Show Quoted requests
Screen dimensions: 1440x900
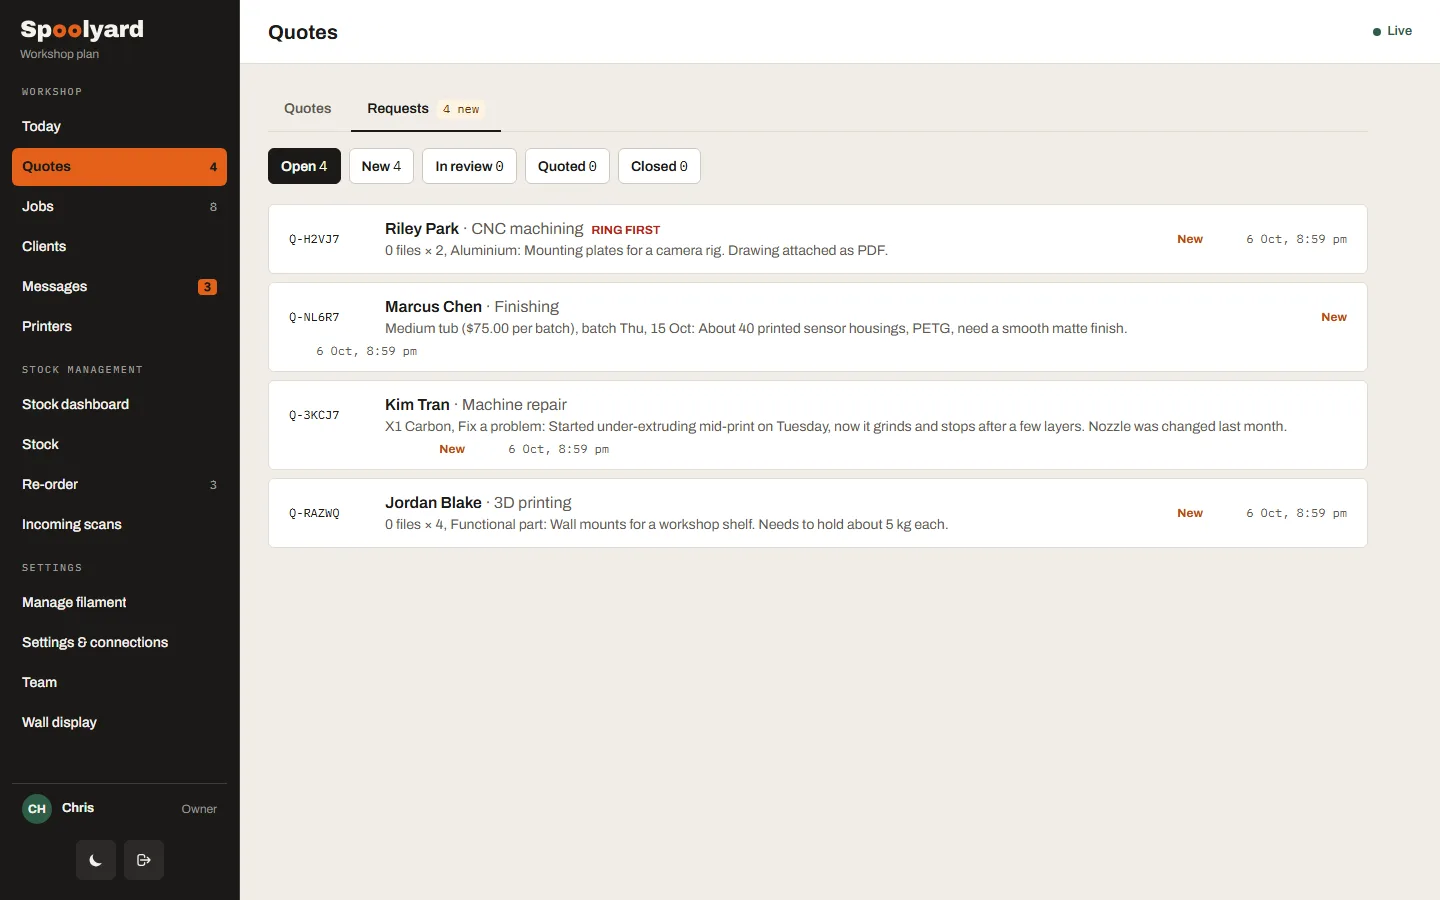click(567, 166)
